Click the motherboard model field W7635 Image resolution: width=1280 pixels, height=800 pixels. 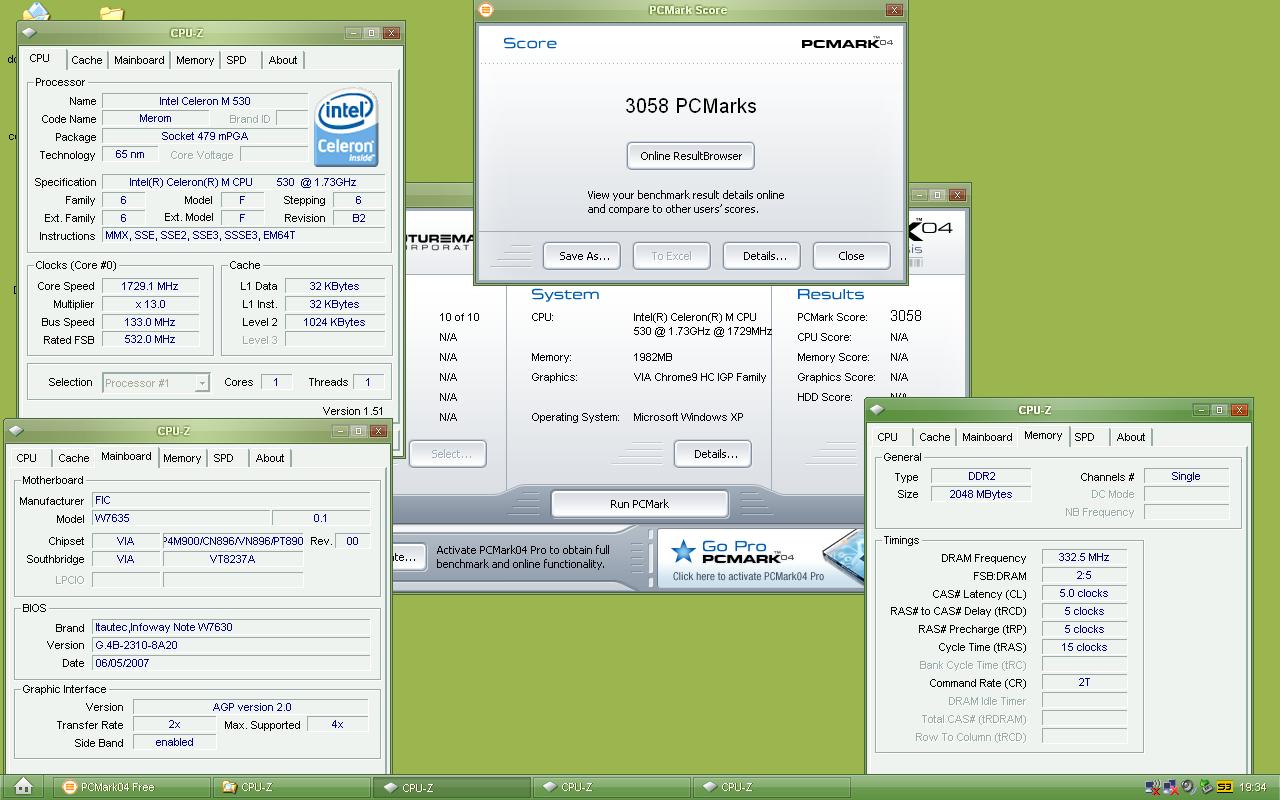point(180,519)
